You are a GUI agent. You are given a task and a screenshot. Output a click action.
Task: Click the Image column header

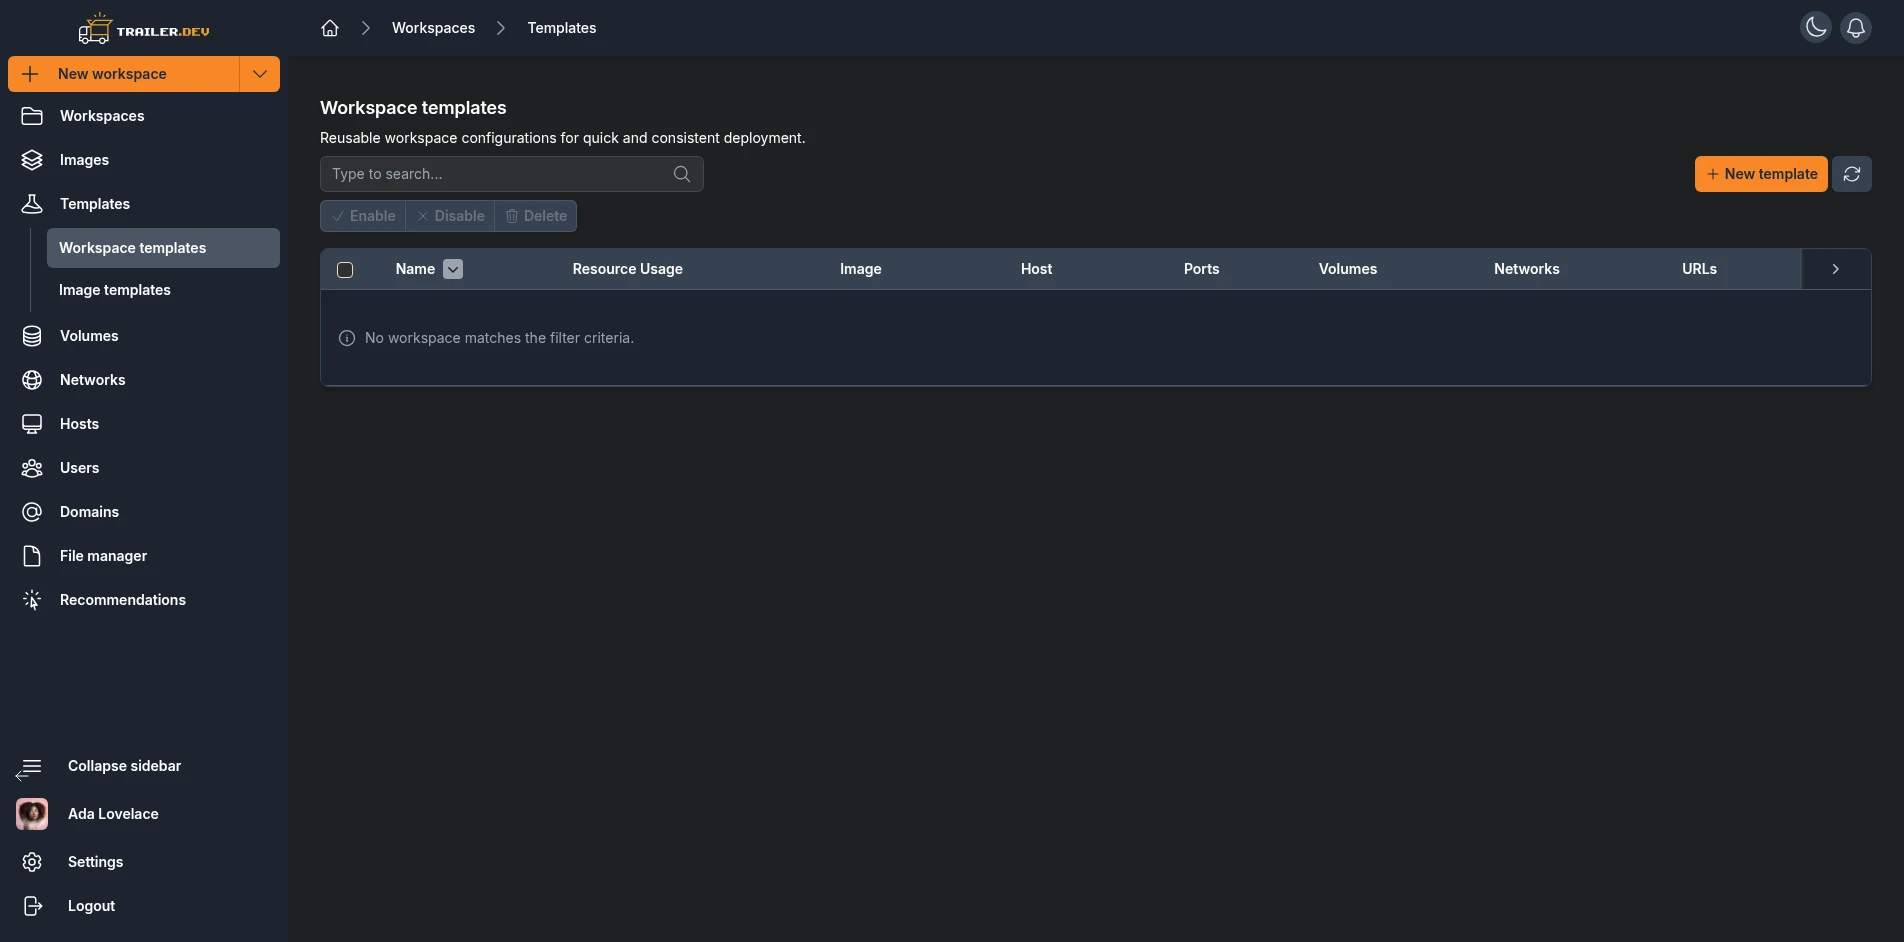pos(860,269)
